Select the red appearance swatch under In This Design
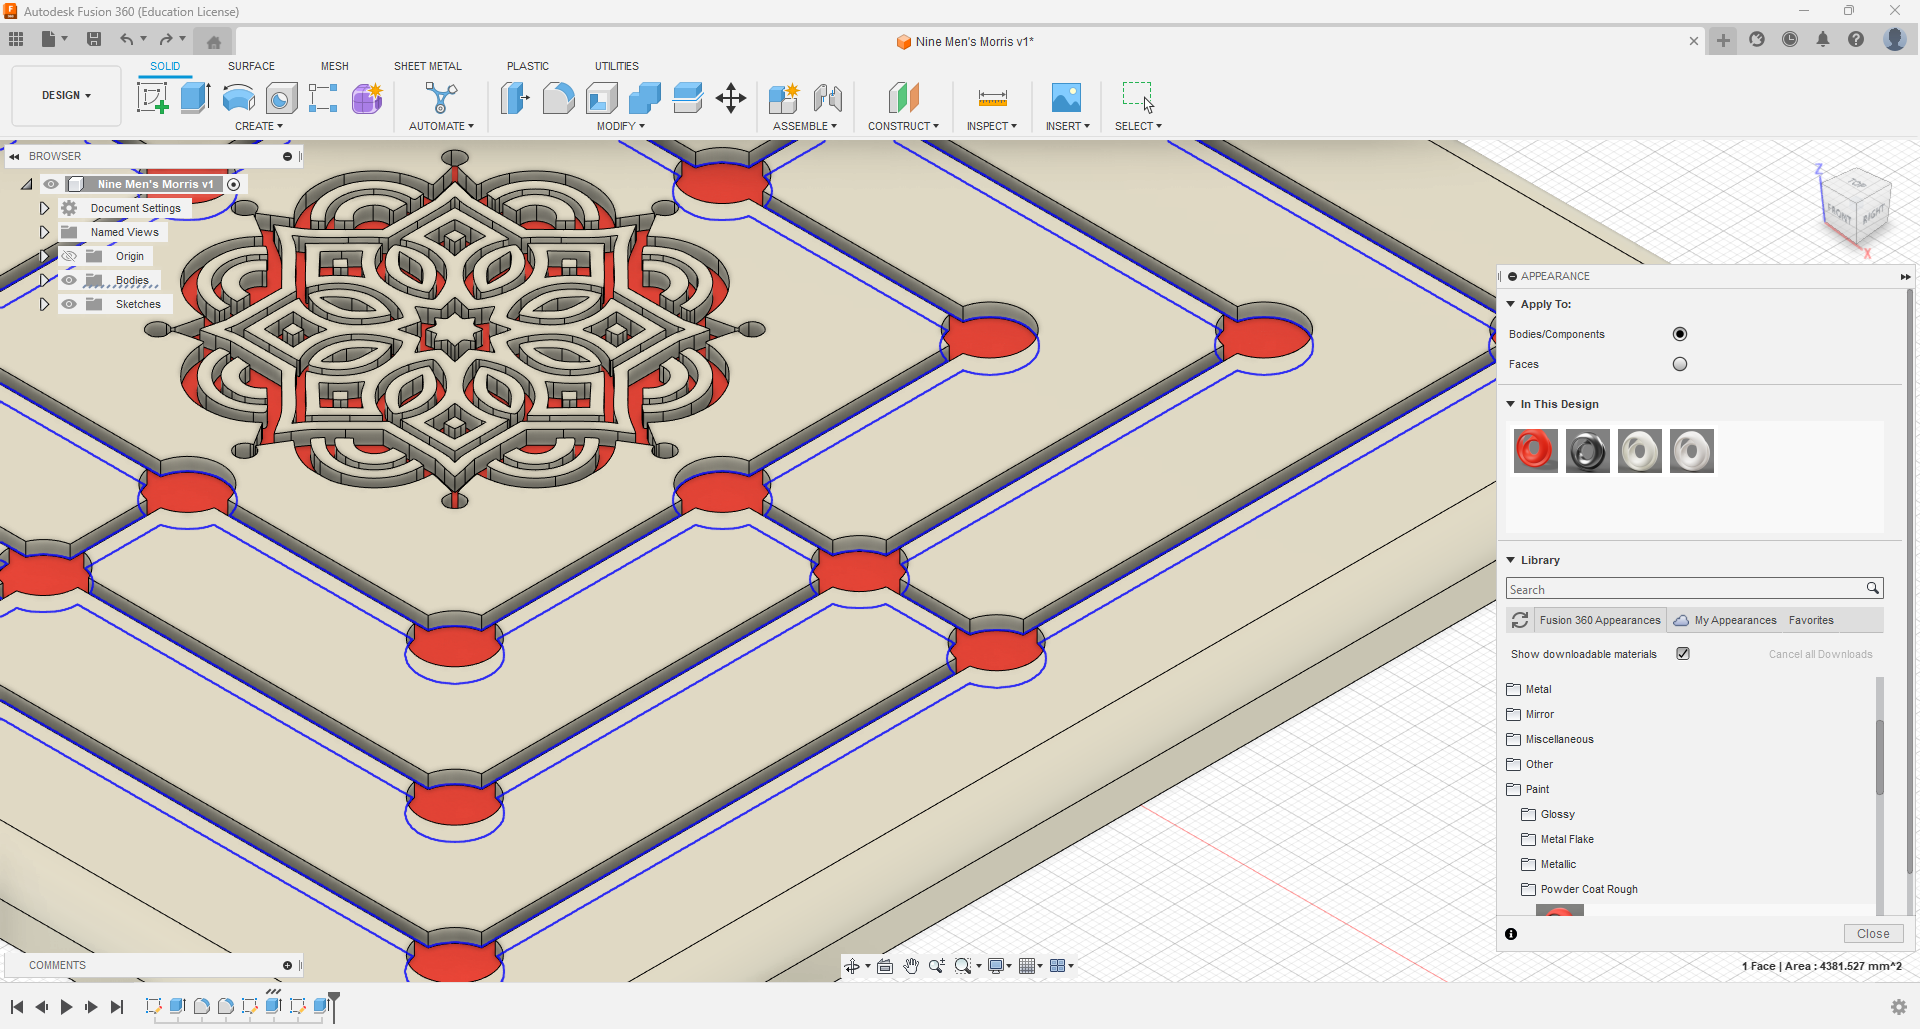 coord(1535,450)
